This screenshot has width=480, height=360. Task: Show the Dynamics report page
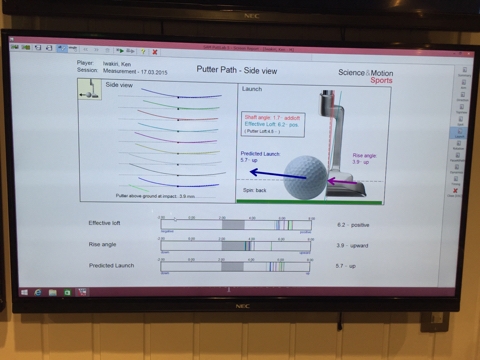click(x=457, y=169)
